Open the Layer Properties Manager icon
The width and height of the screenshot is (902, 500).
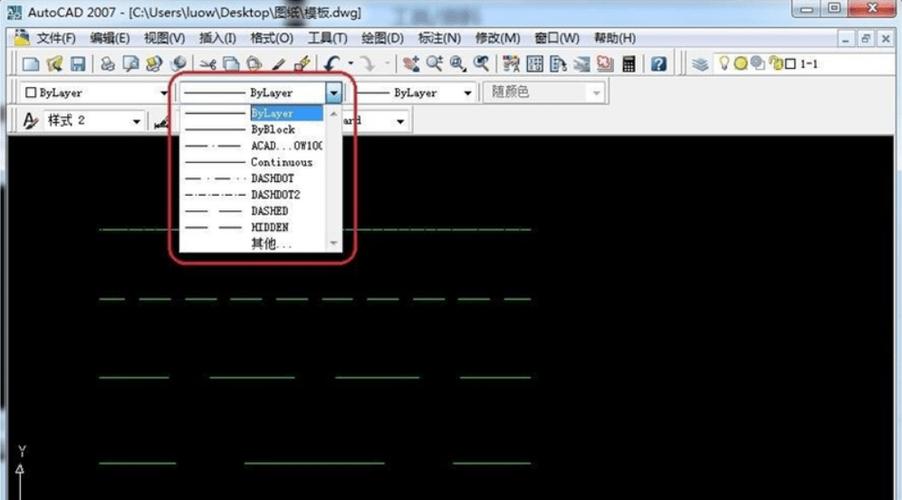click(x=700, y=64)
